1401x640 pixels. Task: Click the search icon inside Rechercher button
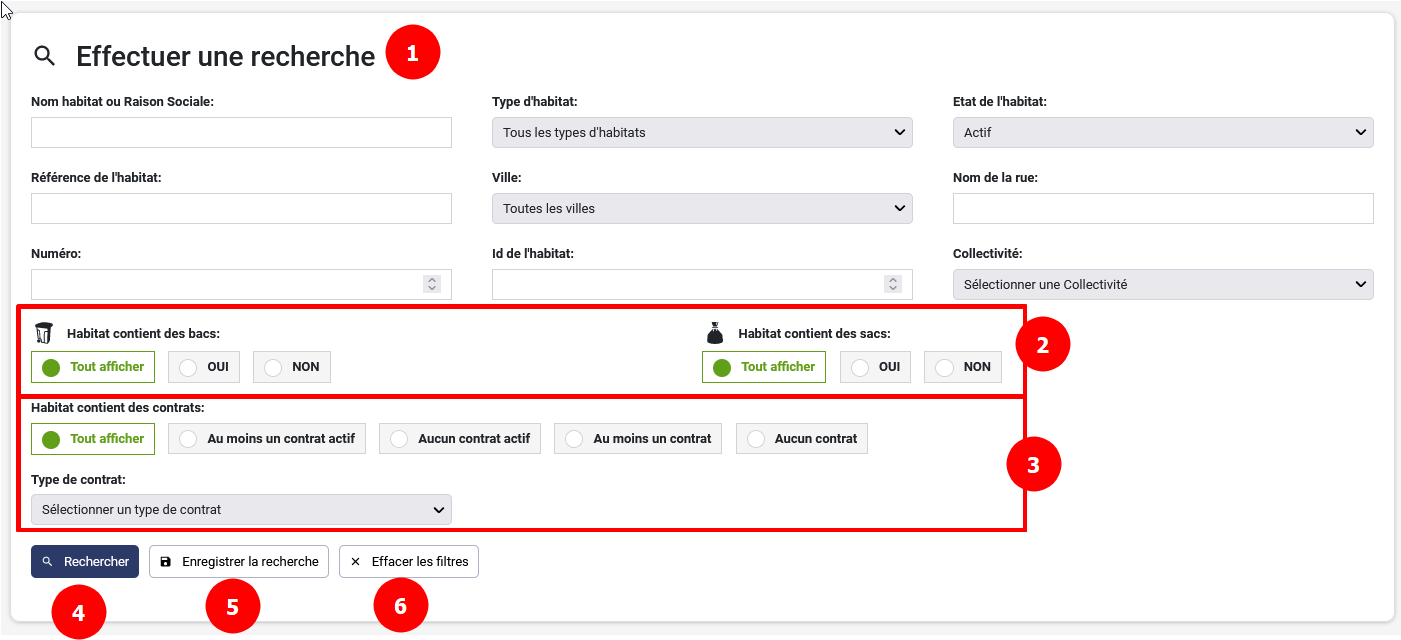[x=47, y=562]
